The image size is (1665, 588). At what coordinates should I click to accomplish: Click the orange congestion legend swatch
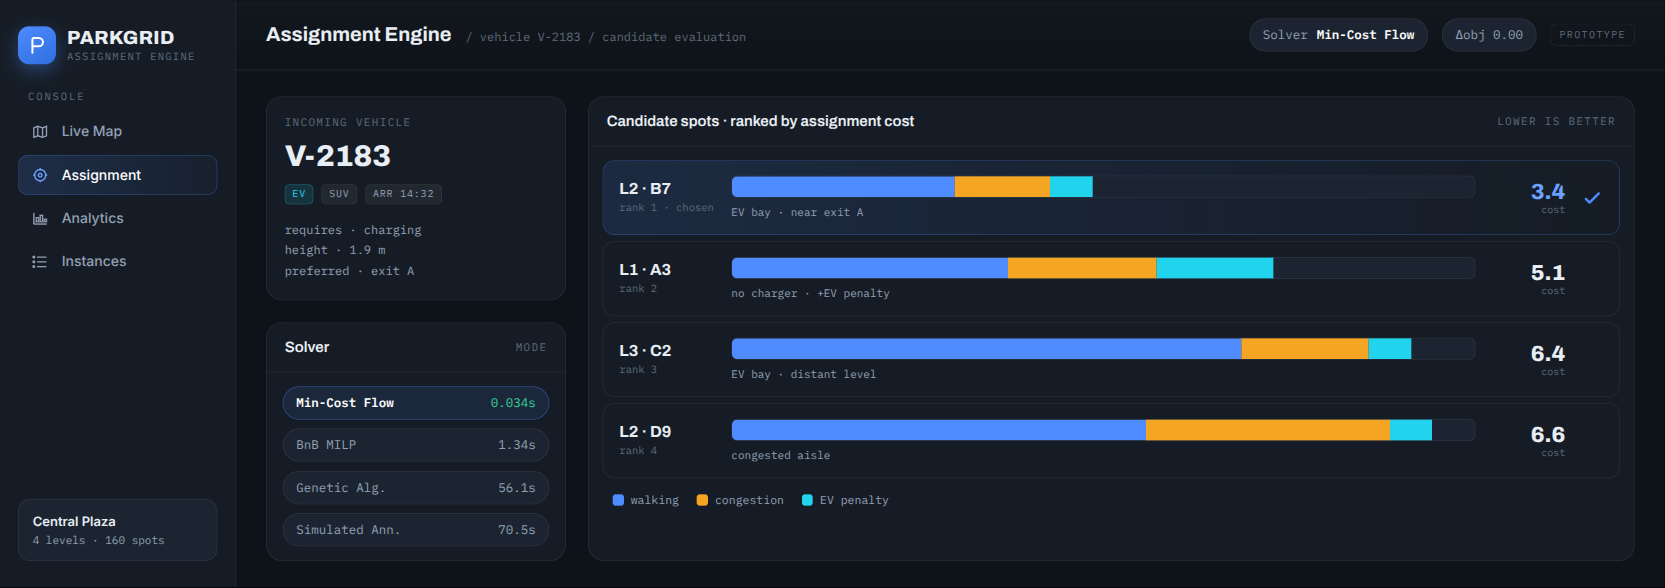[702, 500]
